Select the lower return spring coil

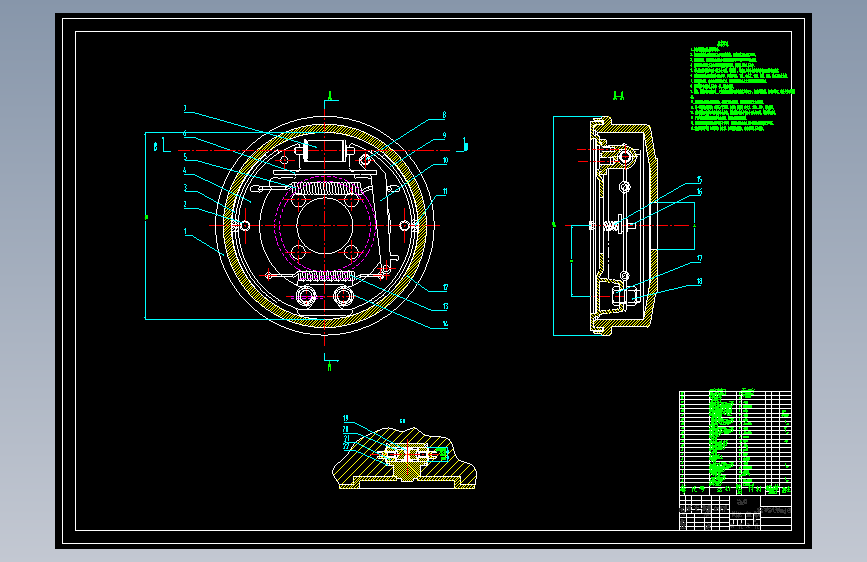click(x=326, y=275)
